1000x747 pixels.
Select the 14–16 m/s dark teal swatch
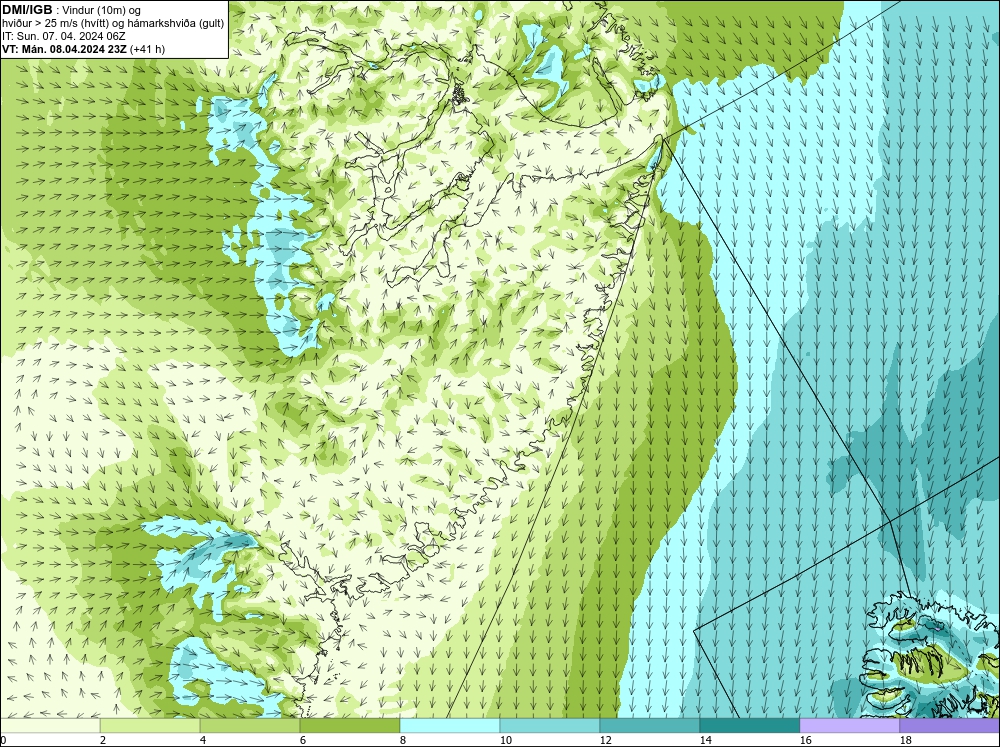pyautogui.click(x=750, y=725)
